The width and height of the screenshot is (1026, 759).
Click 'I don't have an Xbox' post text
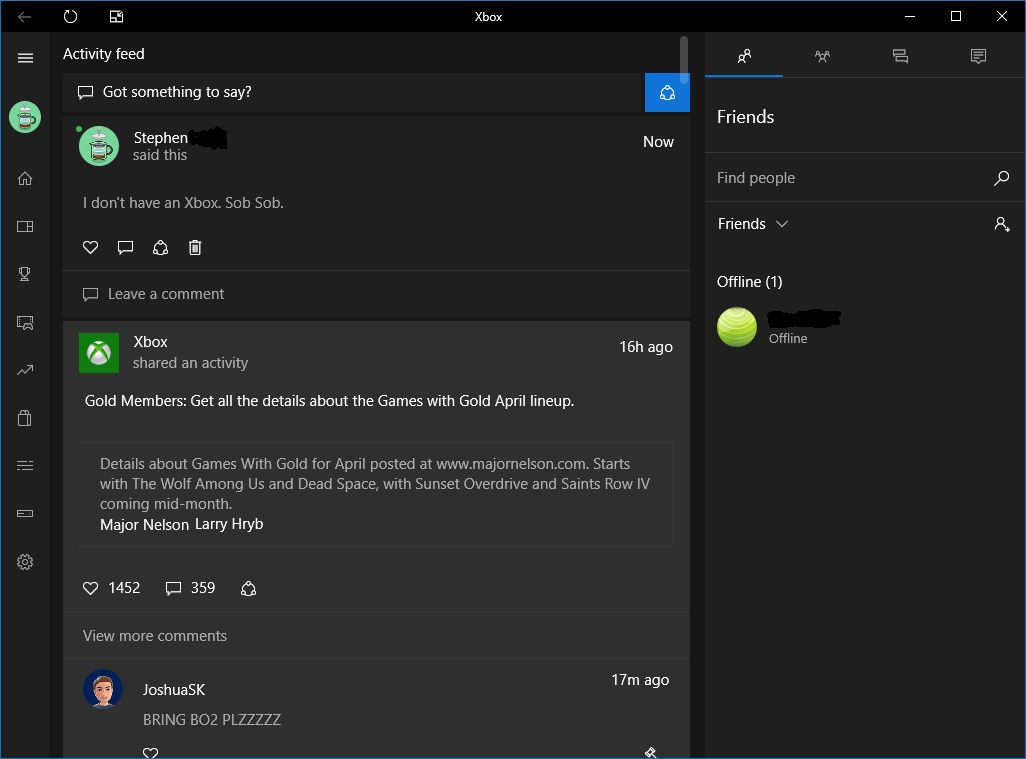[x=183, y=203]
